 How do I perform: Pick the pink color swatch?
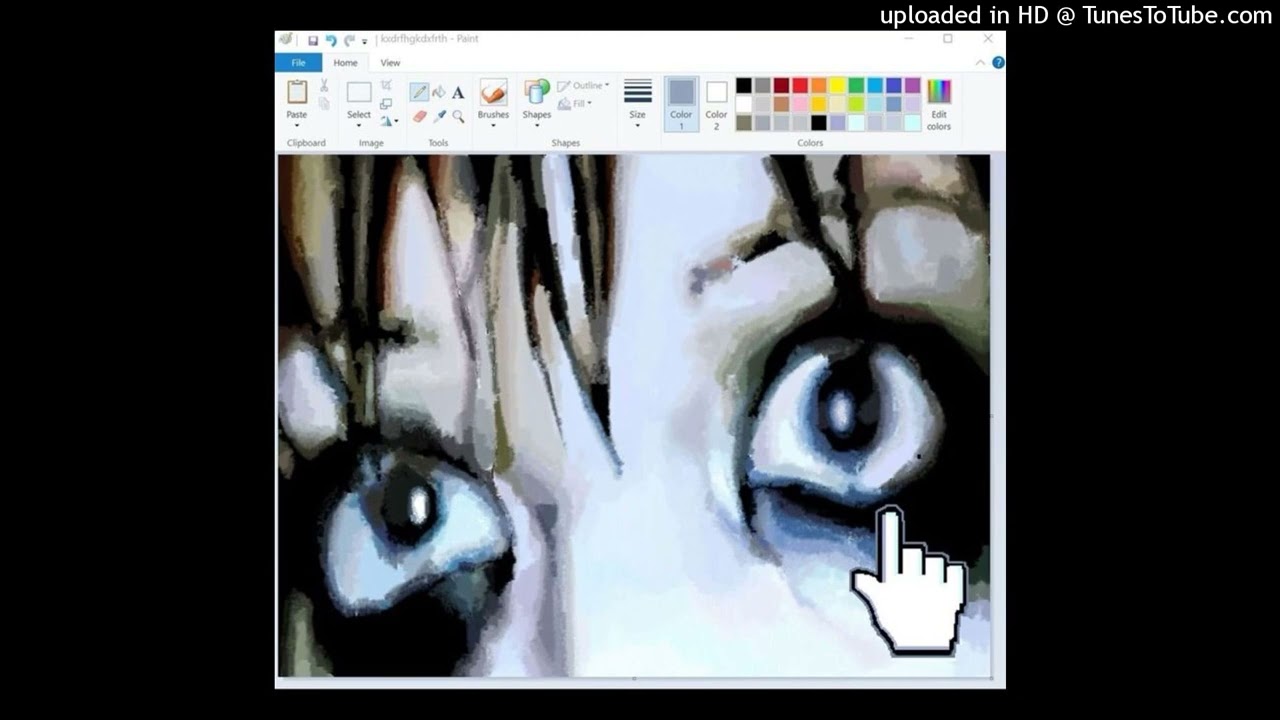(x=800, y=104)
